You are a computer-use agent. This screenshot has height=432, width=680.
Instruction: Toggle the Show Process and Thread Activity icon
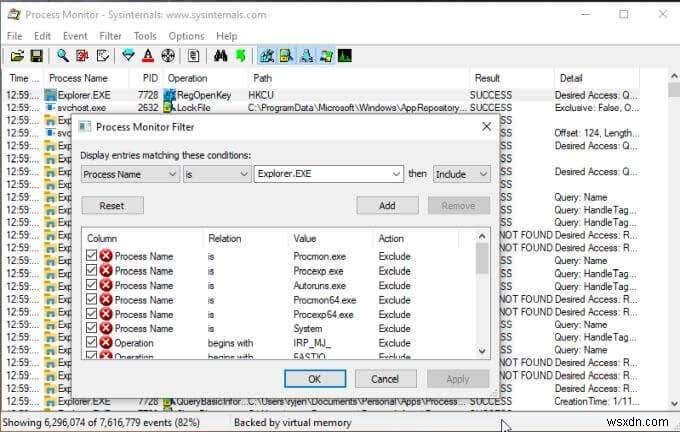tap(326, 56)
